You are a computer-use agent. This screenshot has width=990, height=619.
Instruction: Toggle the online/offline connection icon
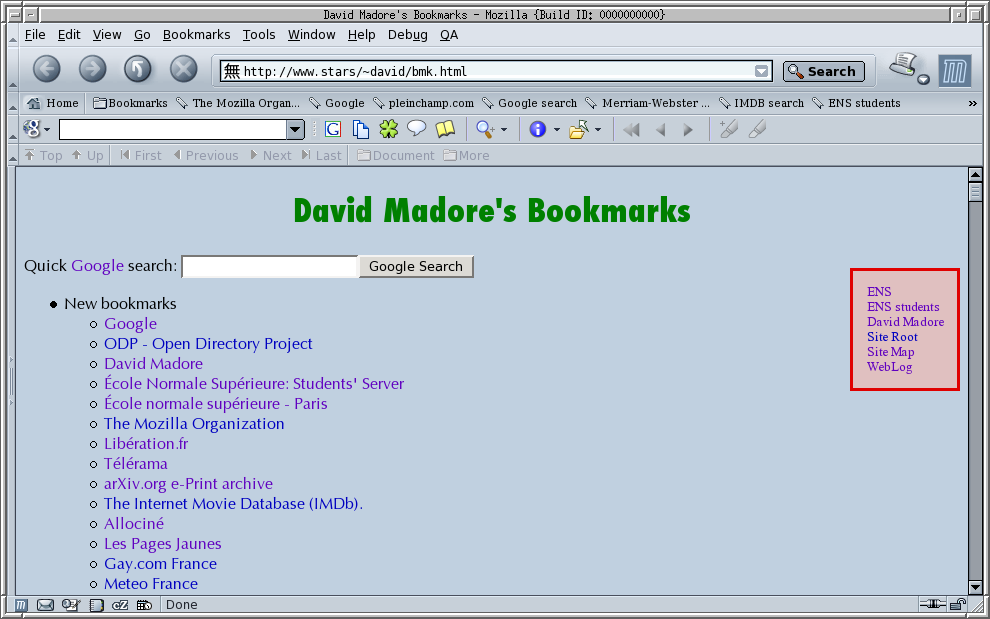[x=932, y=605]
